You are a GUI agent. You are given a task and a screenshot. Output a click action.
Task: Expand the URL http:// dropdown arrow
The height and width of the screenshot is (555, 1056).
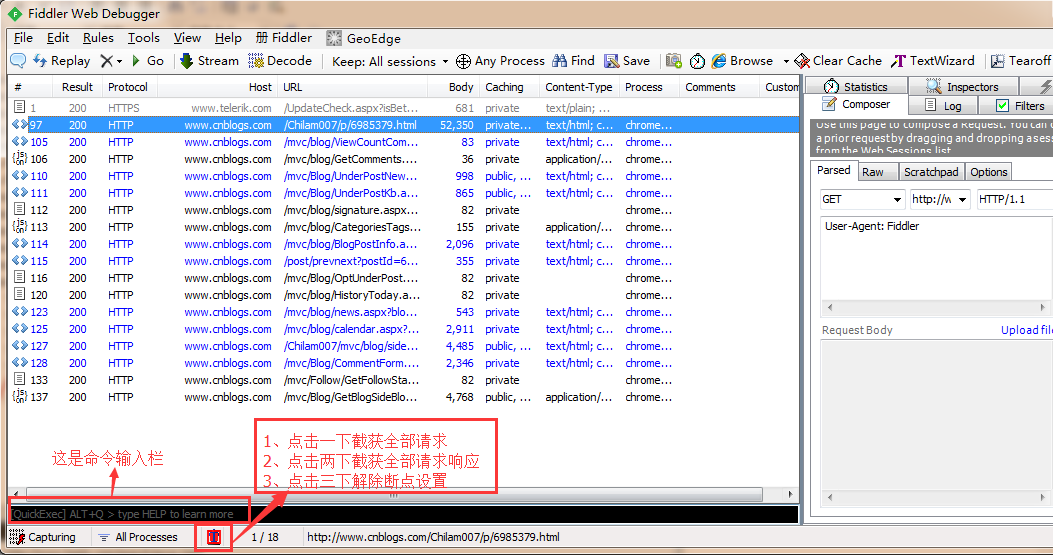962,199
